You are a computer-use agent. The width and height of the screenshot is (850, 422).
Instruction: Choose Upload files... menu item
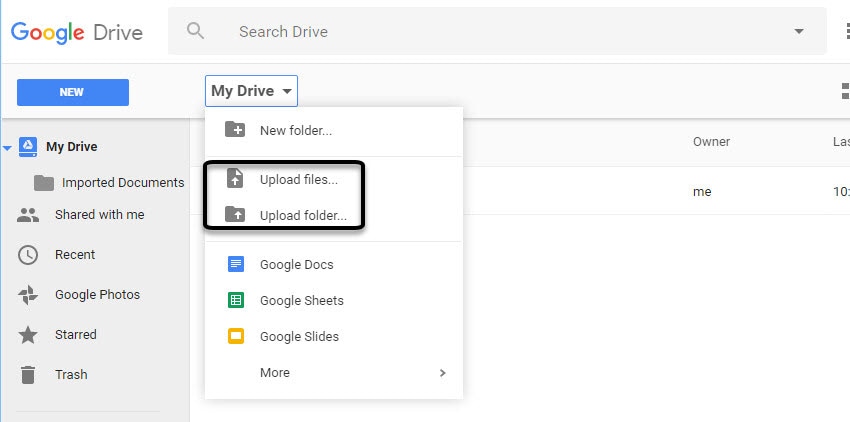point(299,180)
